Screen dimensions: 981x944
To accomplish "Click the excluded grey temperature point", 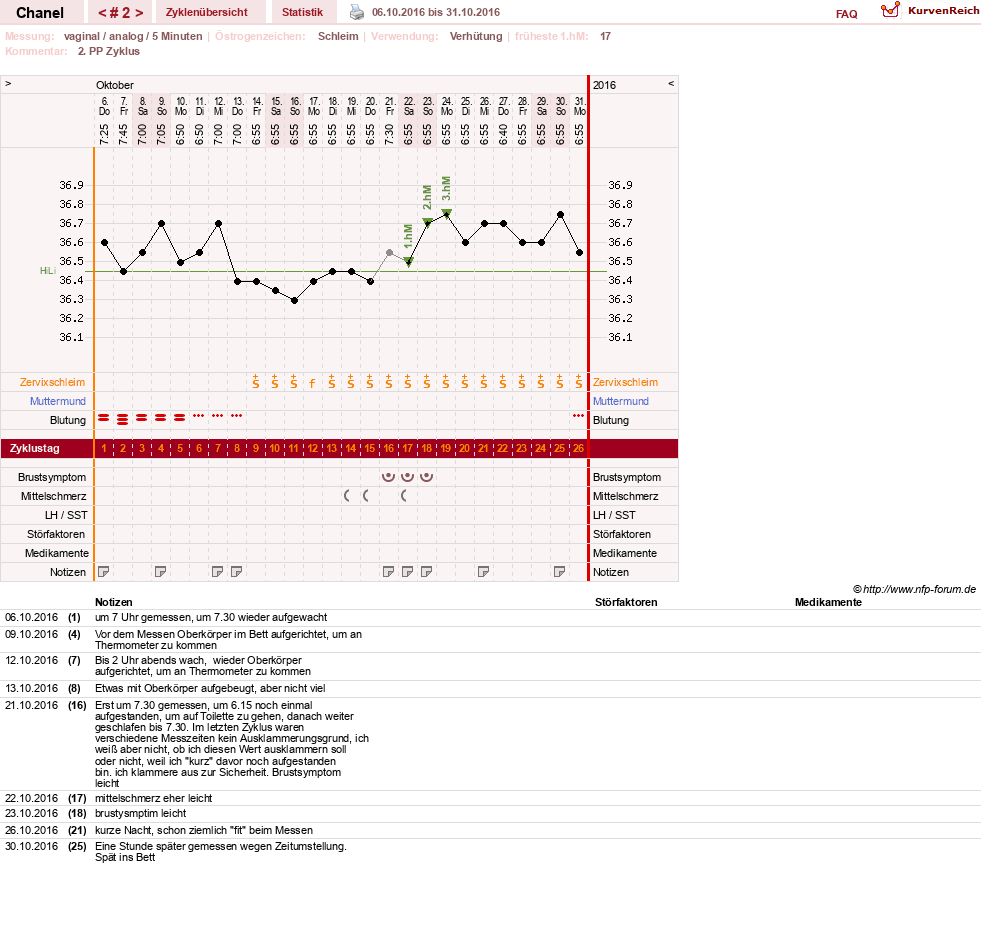I will click(389, 253).
